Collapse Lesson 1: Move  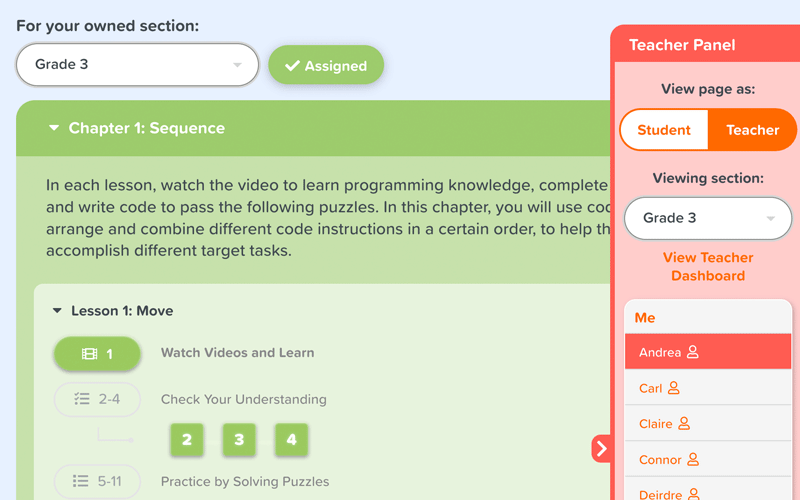pyautogui.click(x=58, y=311)
